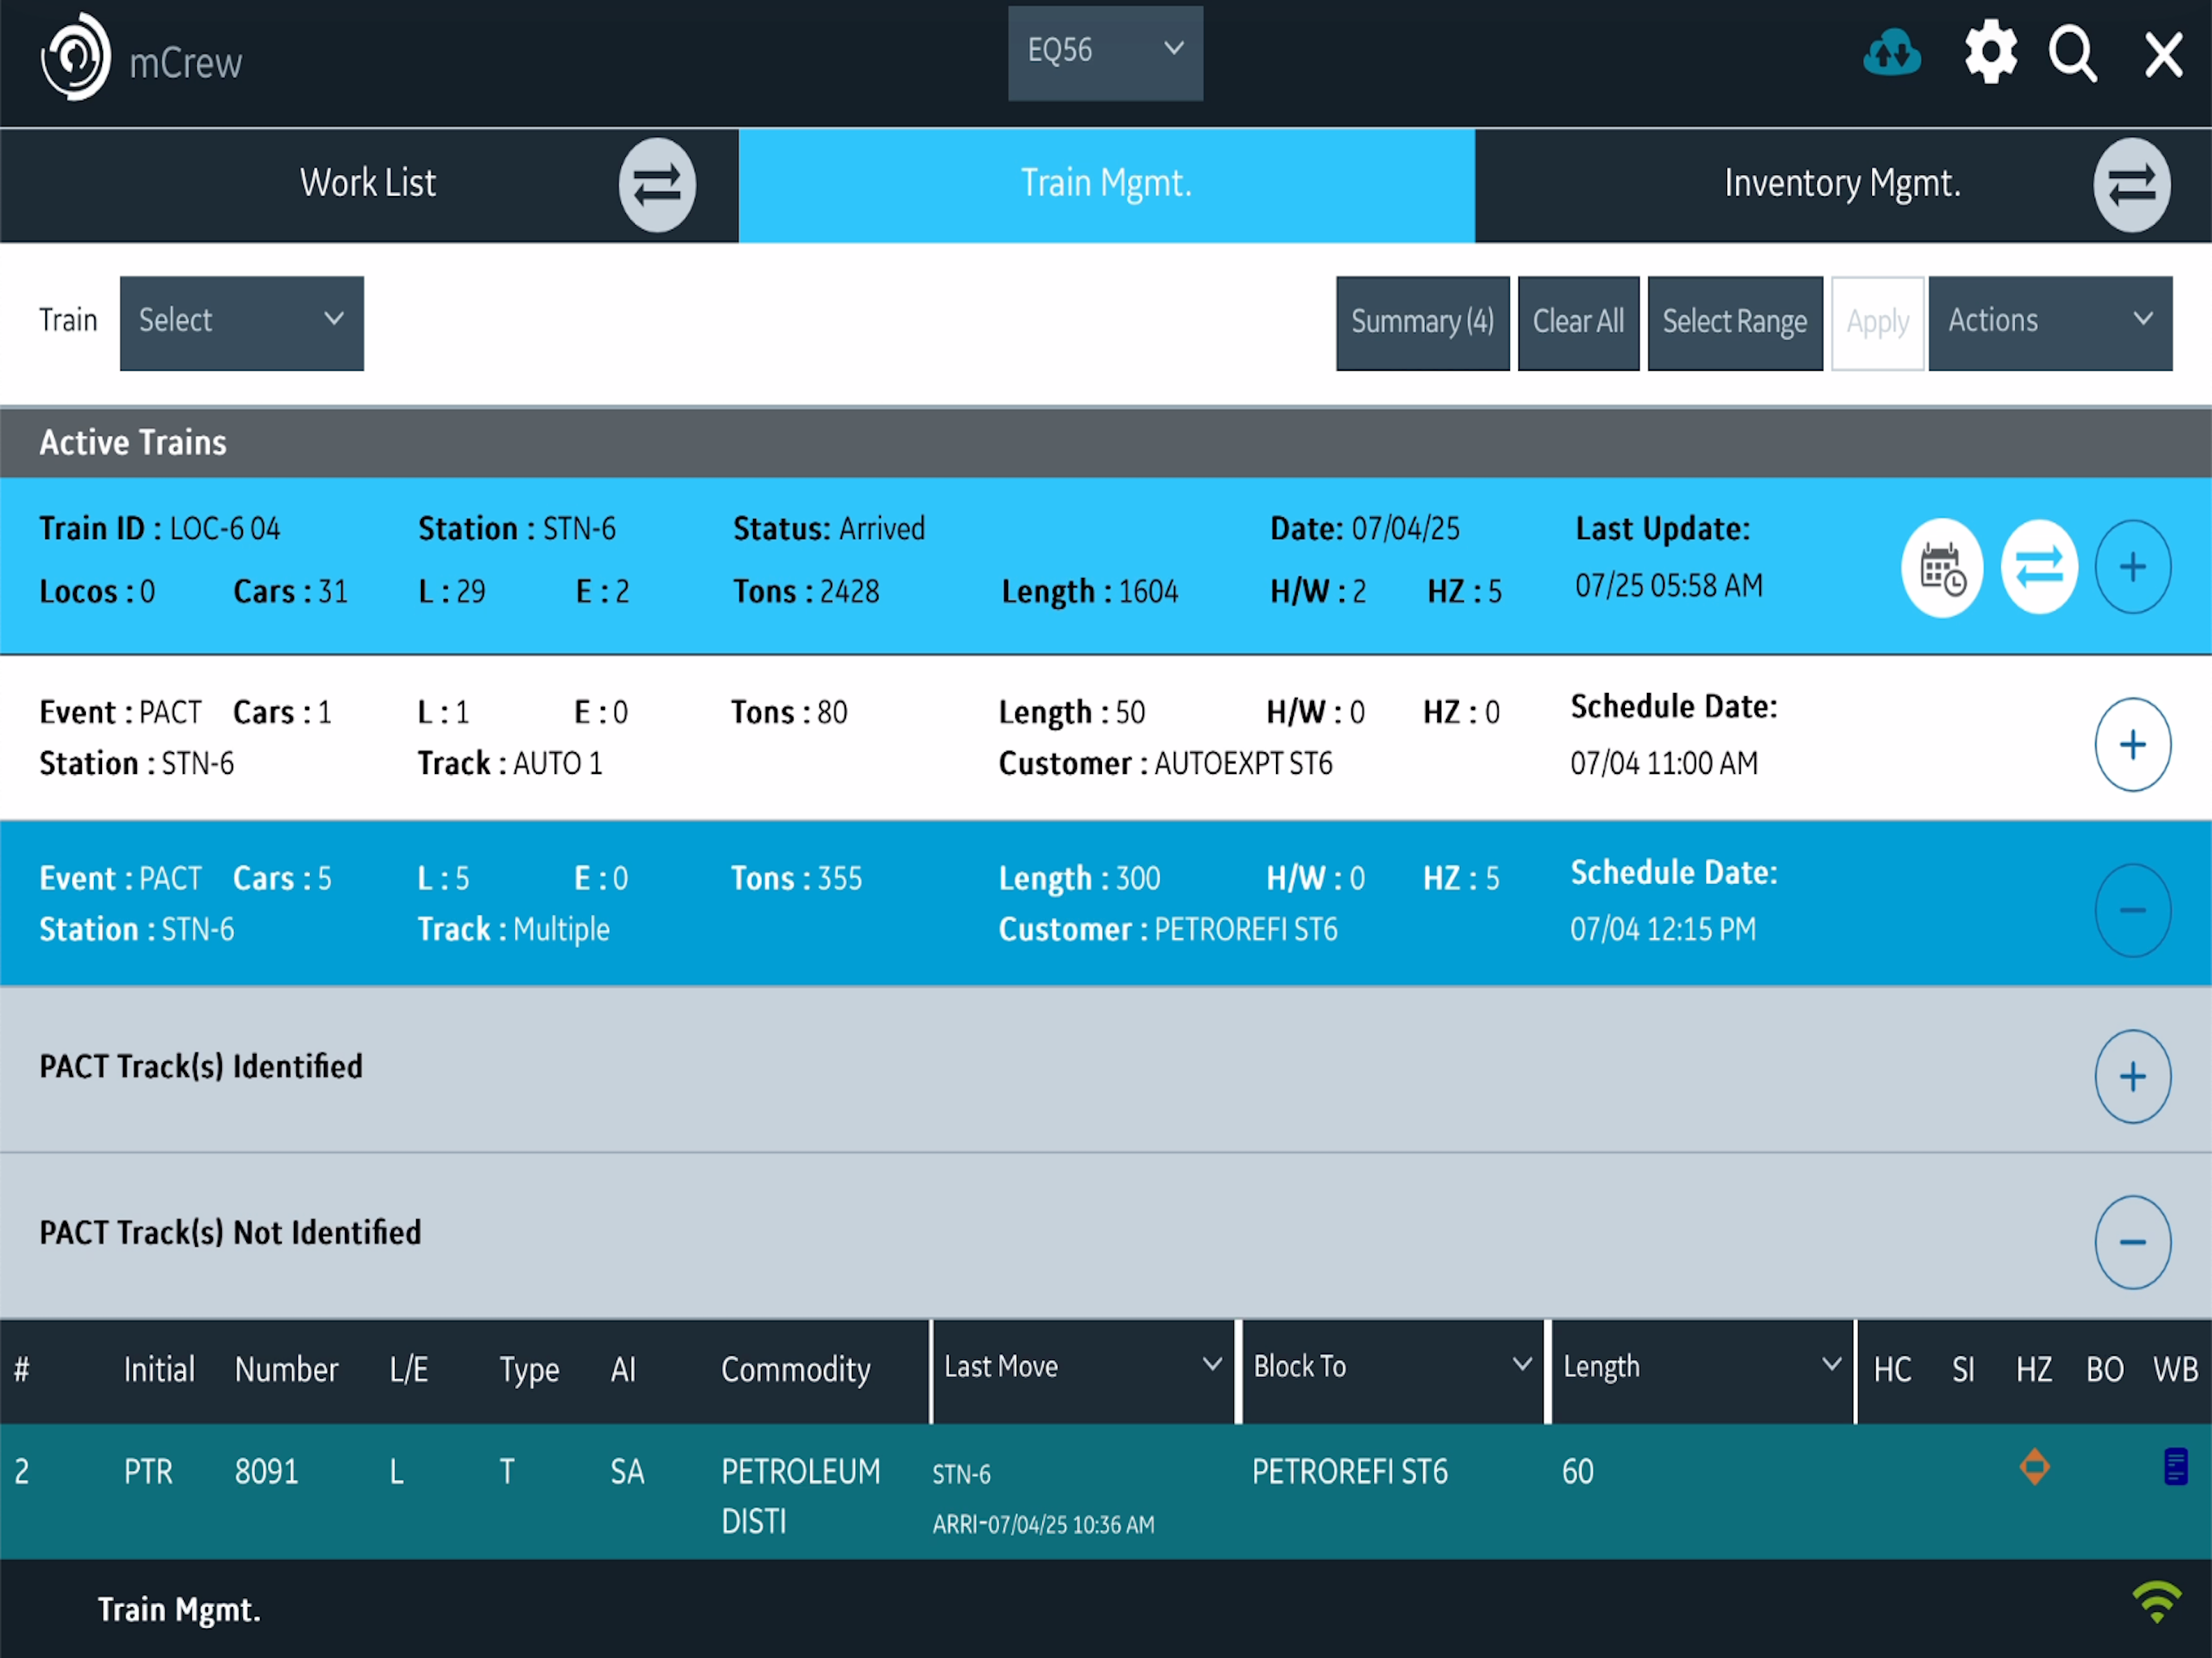Click the Type column header
The height and width of the screenshot is (1658, 2212).
529,1370
